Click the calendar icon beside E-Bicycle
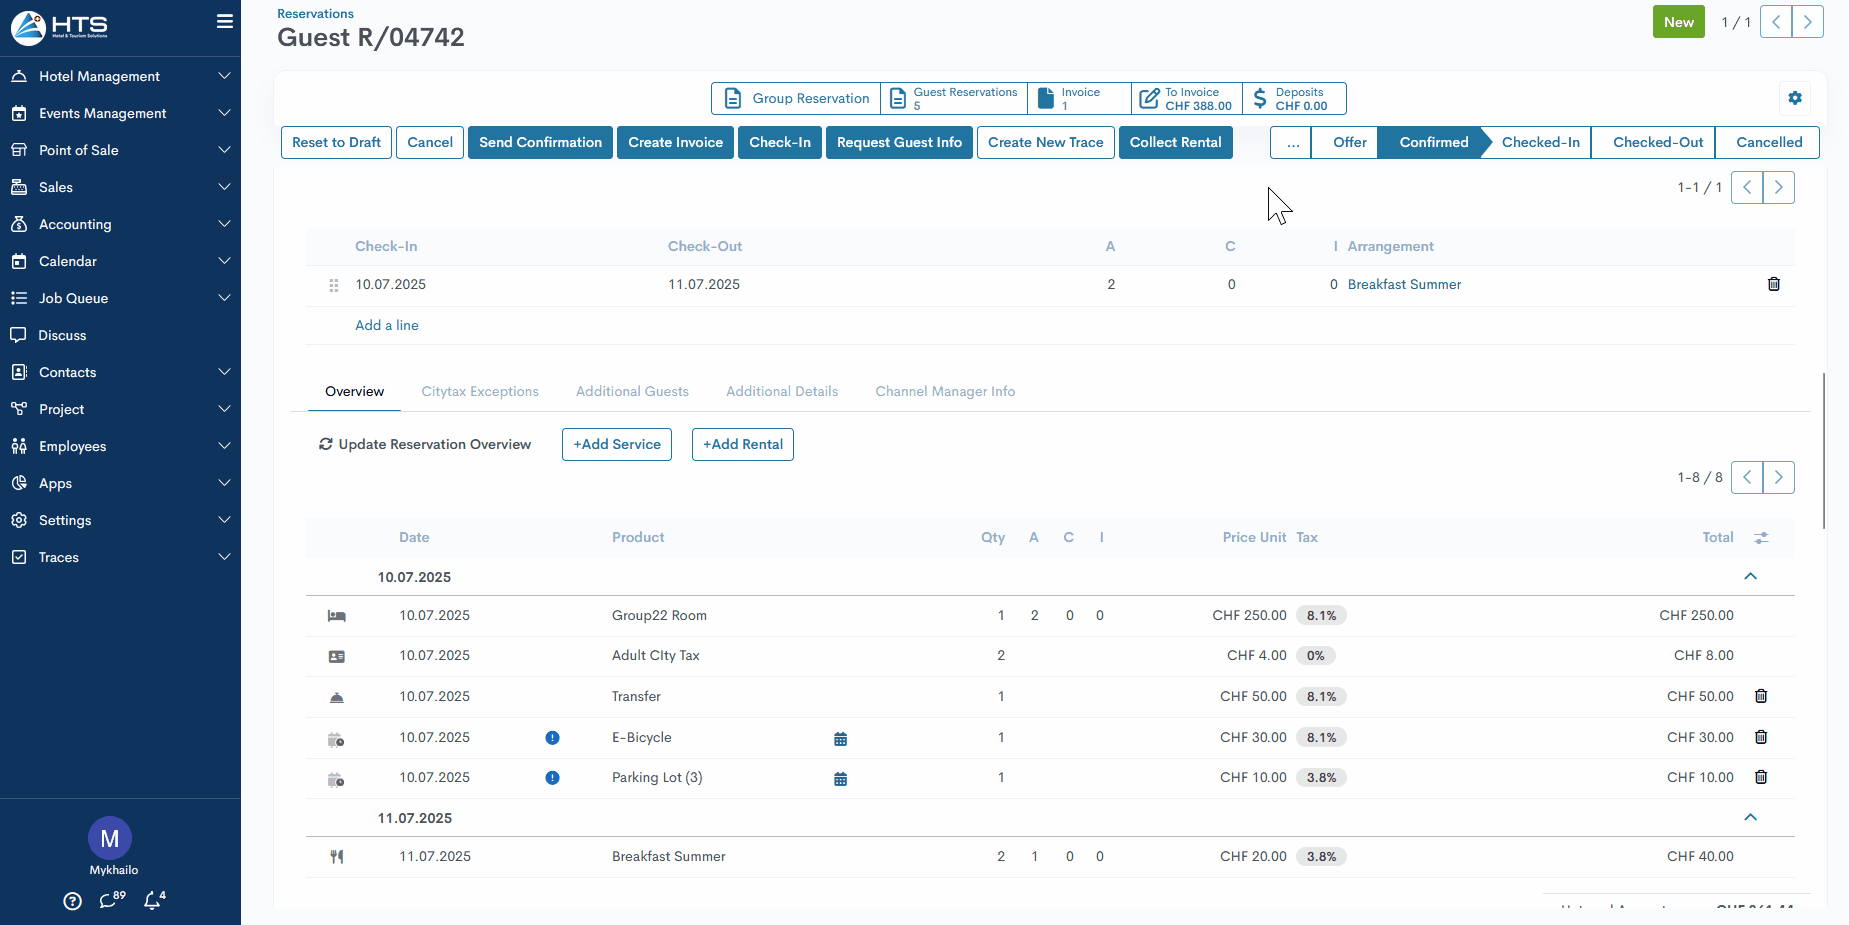1849x925 pixels. [x=840, y=739]
